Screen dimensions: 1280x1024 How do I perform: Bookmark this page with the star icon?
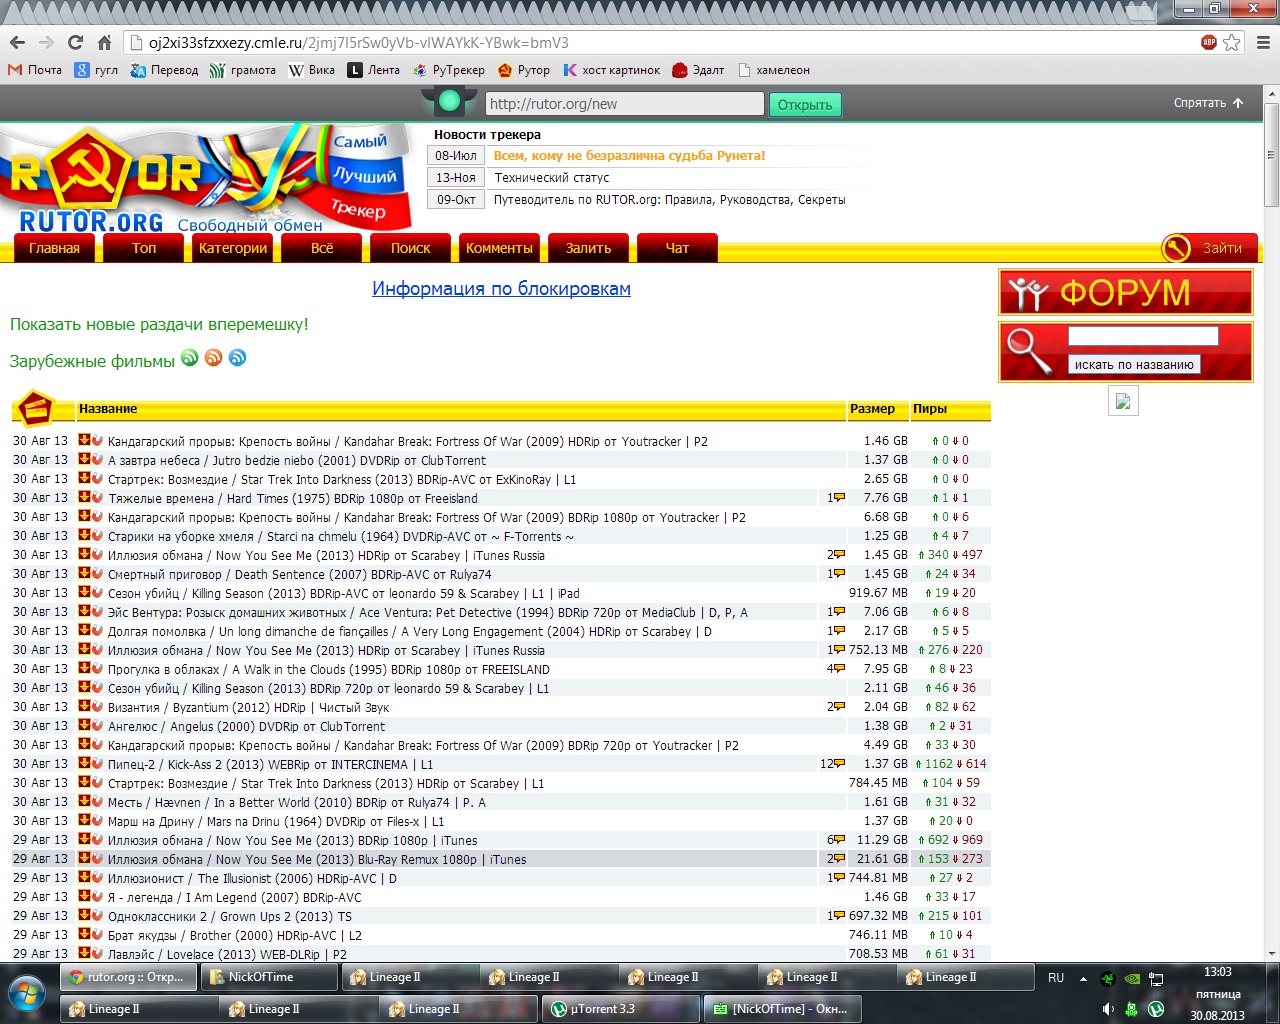(x=1232, y=43)
